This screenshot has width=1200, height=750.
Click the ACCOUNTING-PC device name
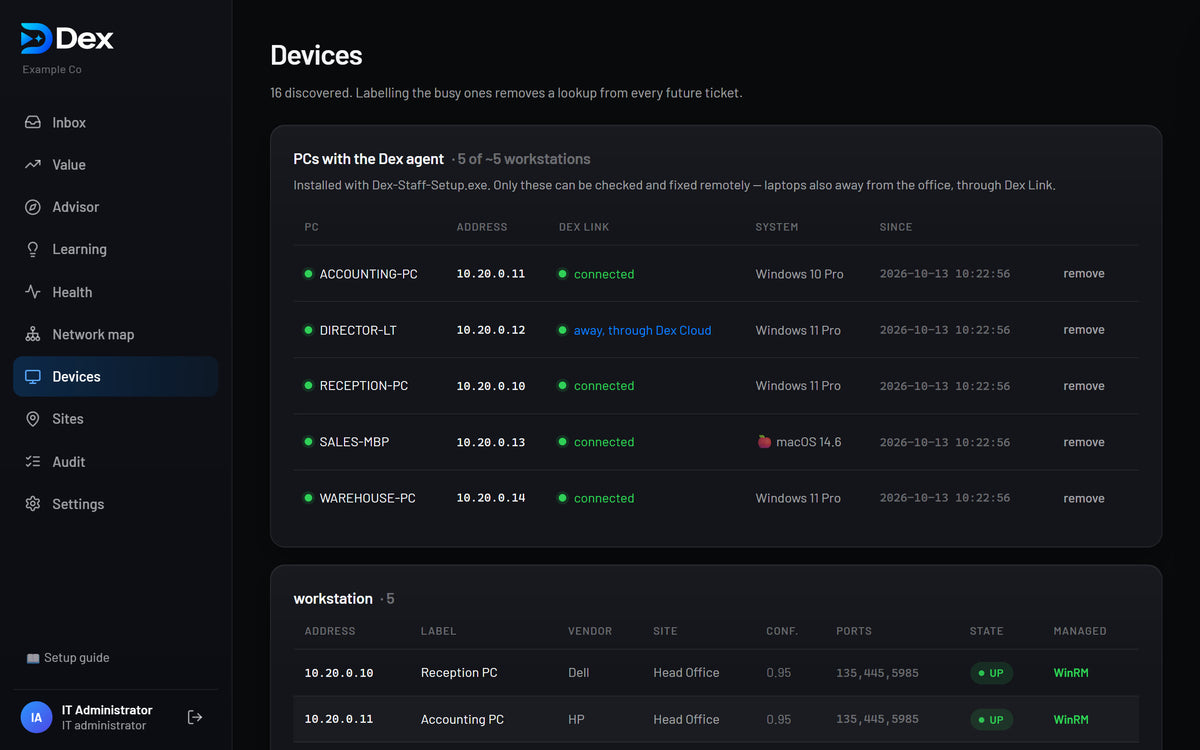(369, 274)
